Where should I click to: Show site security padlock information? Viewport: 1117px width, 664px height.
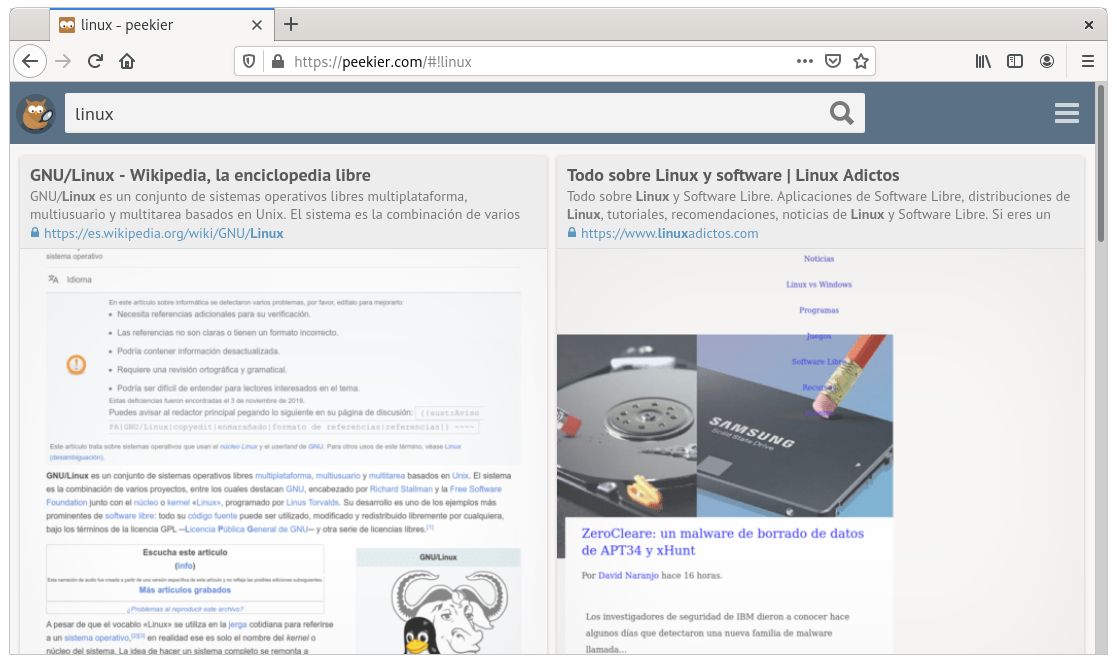(x=278, y=61)
